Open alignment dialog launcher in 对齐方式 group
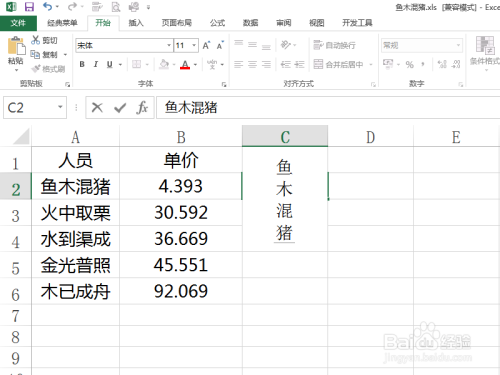 coord(373,85)
